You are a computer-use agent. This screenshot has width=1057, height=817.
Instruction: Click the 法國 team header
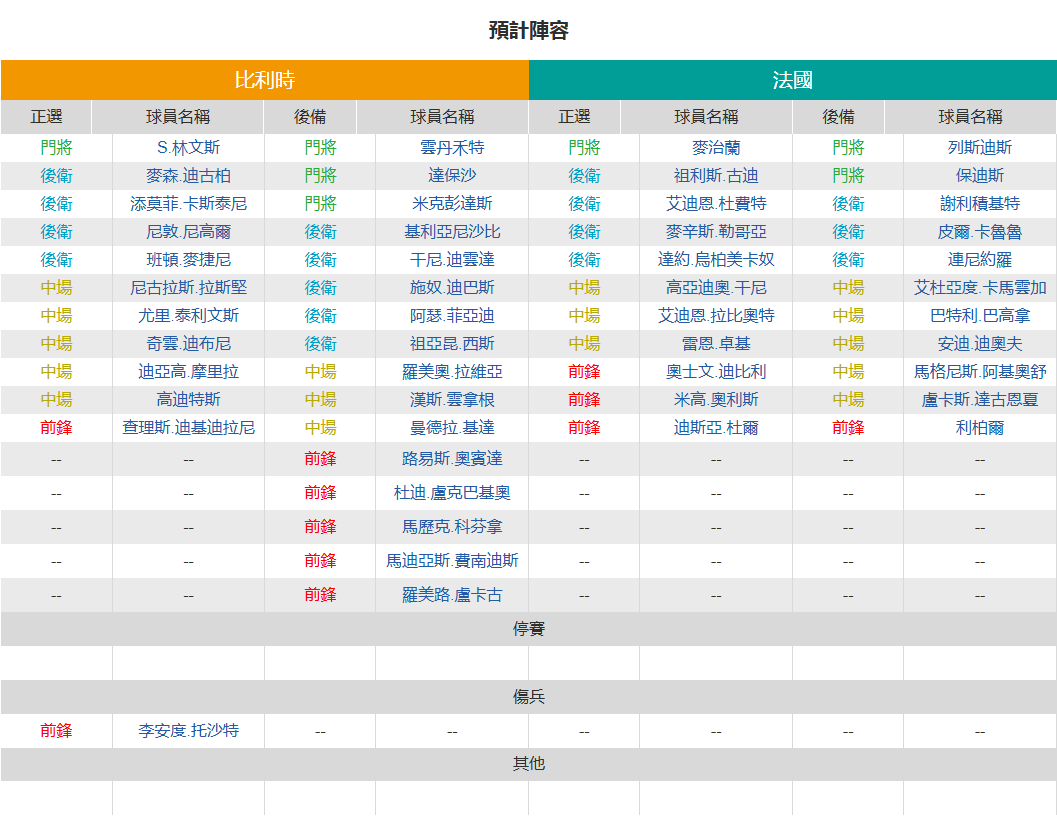coord(792,80)
